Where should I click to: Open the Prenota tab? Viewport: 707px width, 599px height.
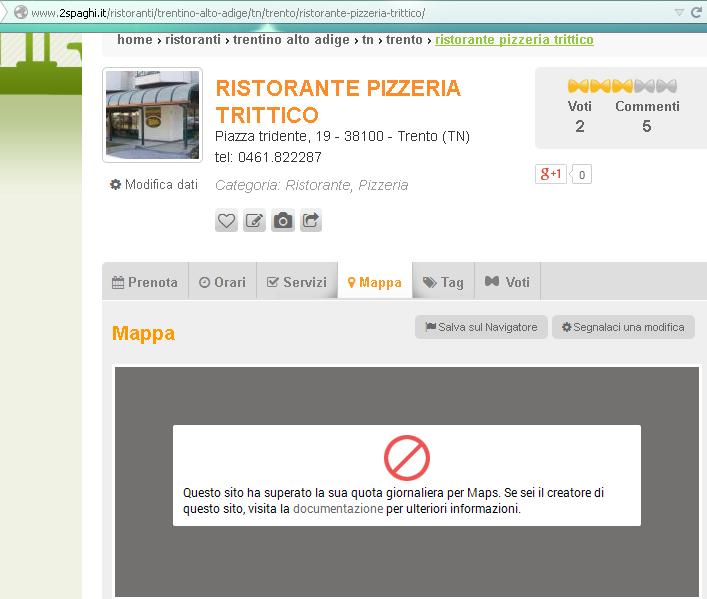(x=145, y=282)
